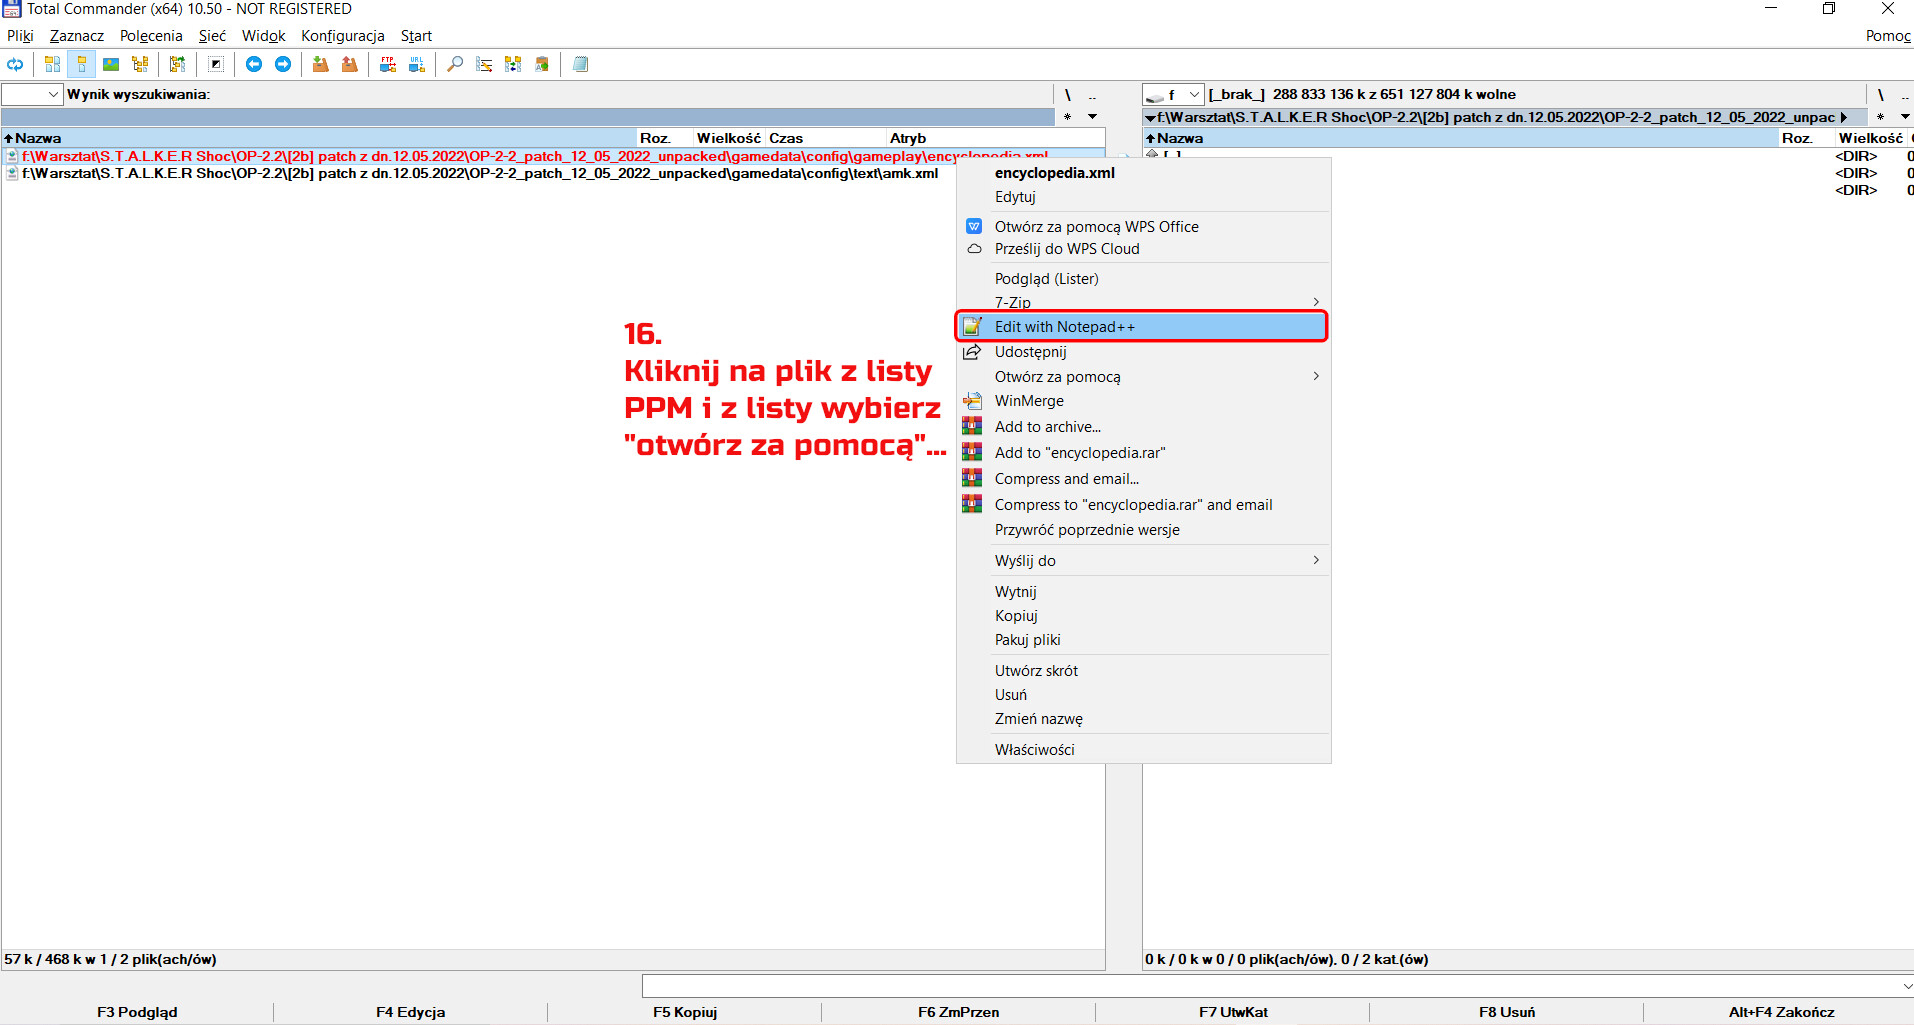The image size is (1914, 1025).
Task: Open the Sieć menu
Action: [x=212, y=36]
